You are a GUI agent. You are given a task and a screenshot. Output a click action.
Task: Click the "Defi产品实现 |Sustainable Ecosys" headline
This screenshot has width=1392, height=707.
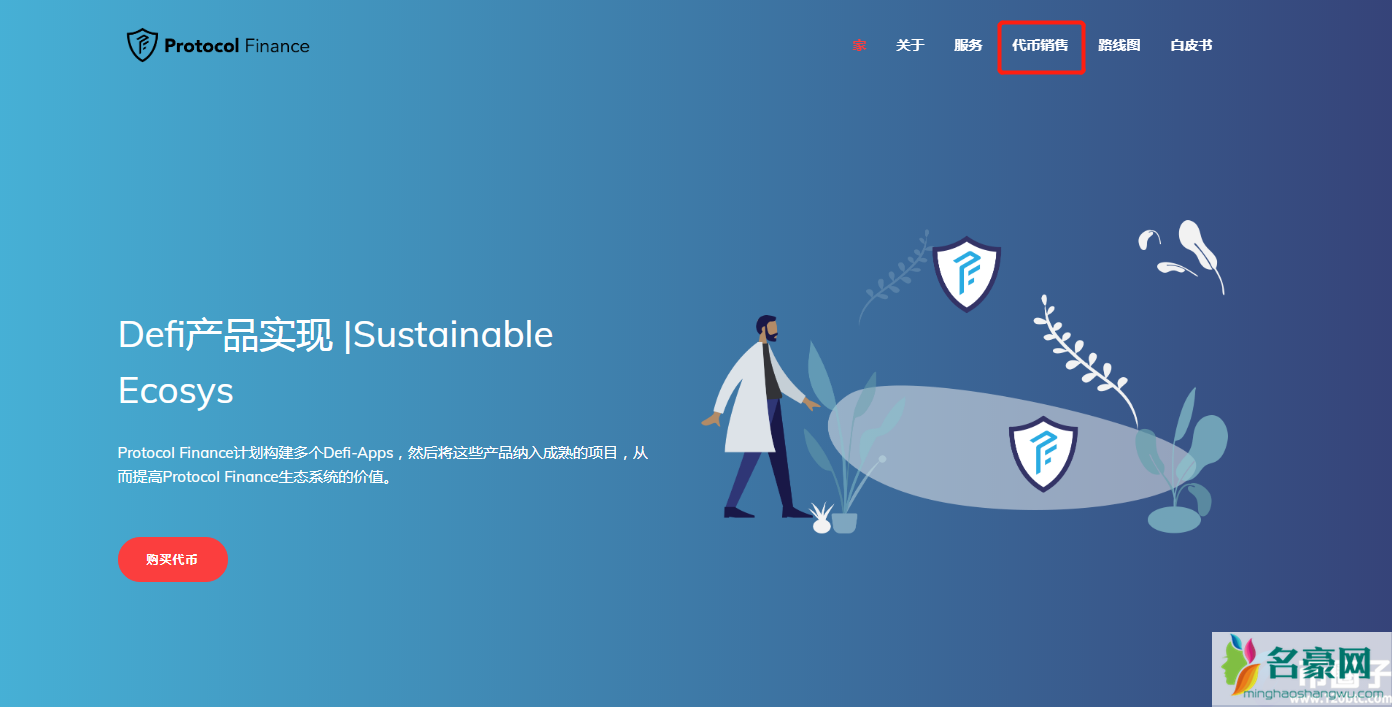(336, 362)
